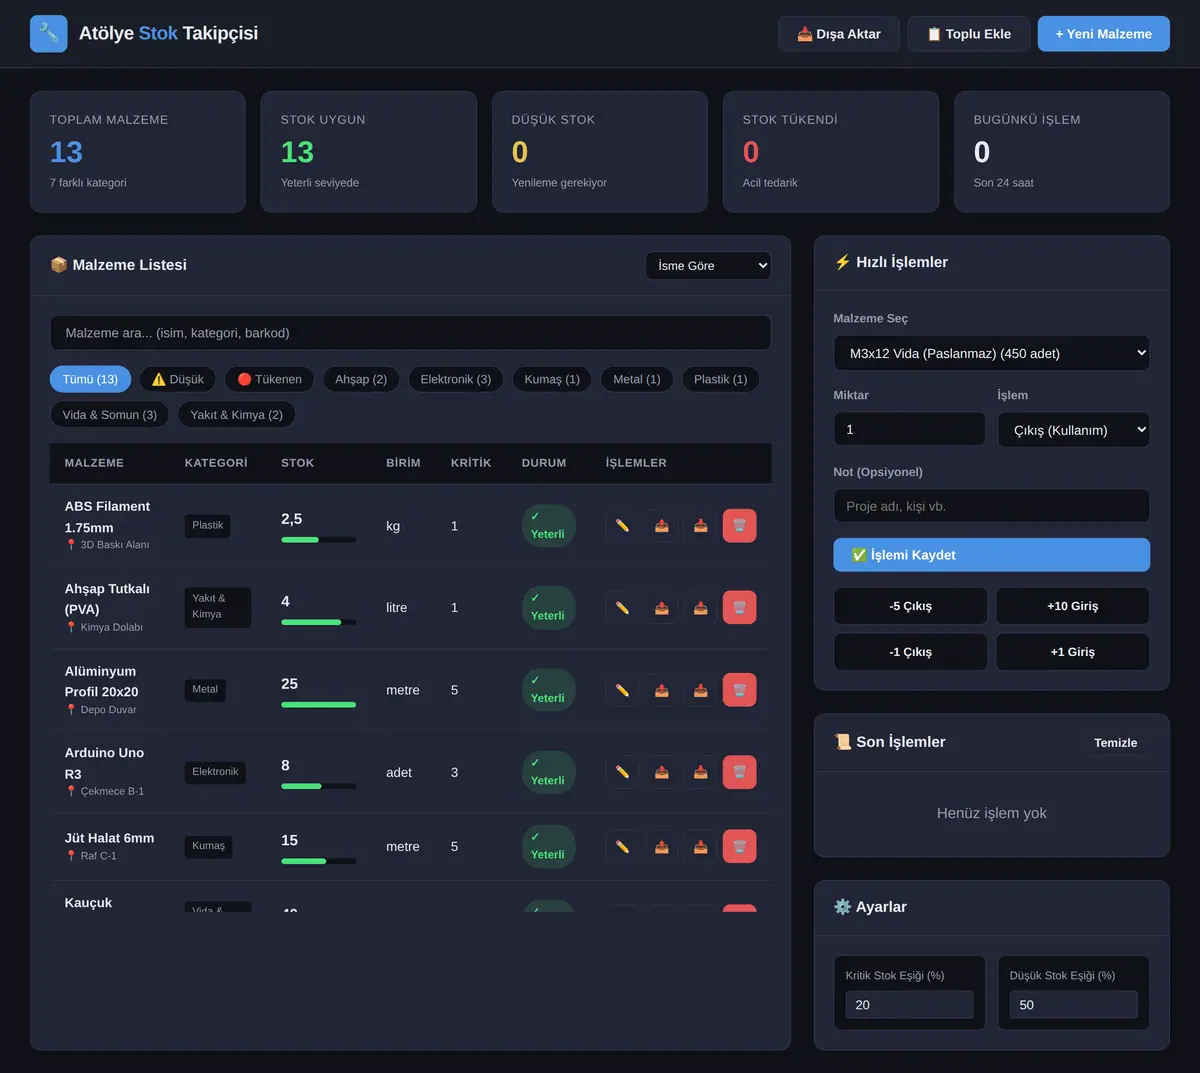Choose the Vida & Somun (3) filter
This screenshot has height=1073, width=1200.
(110, 415)
